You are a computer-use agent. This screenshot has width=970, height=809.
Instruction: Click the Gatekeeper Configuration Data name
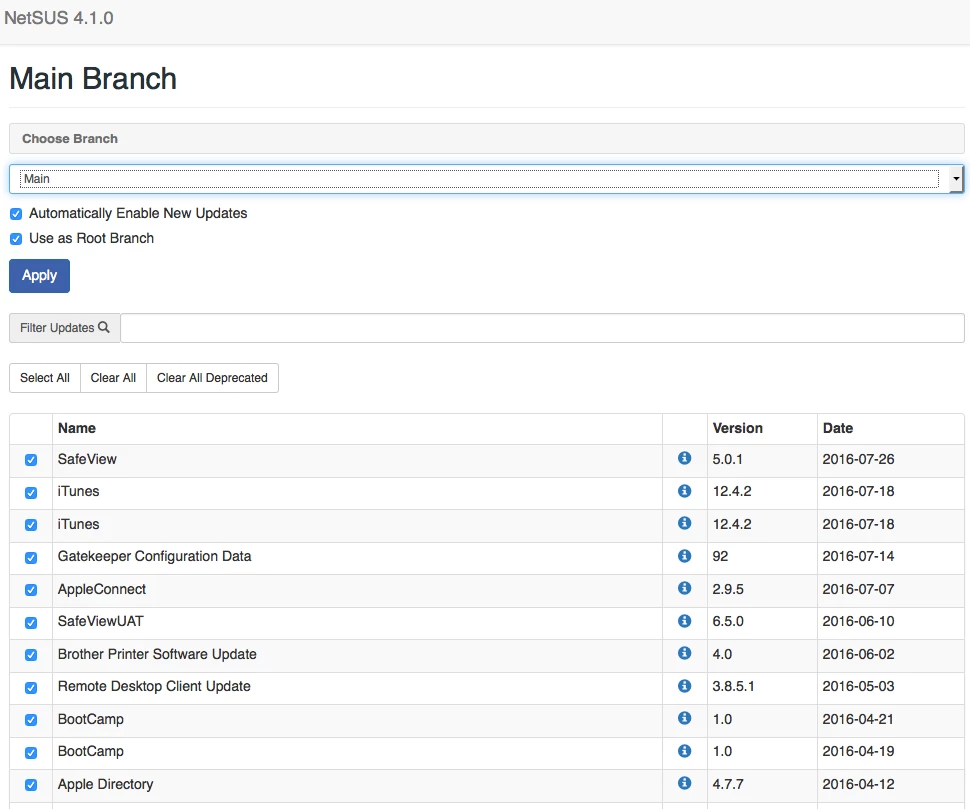(x=155, y=556)
